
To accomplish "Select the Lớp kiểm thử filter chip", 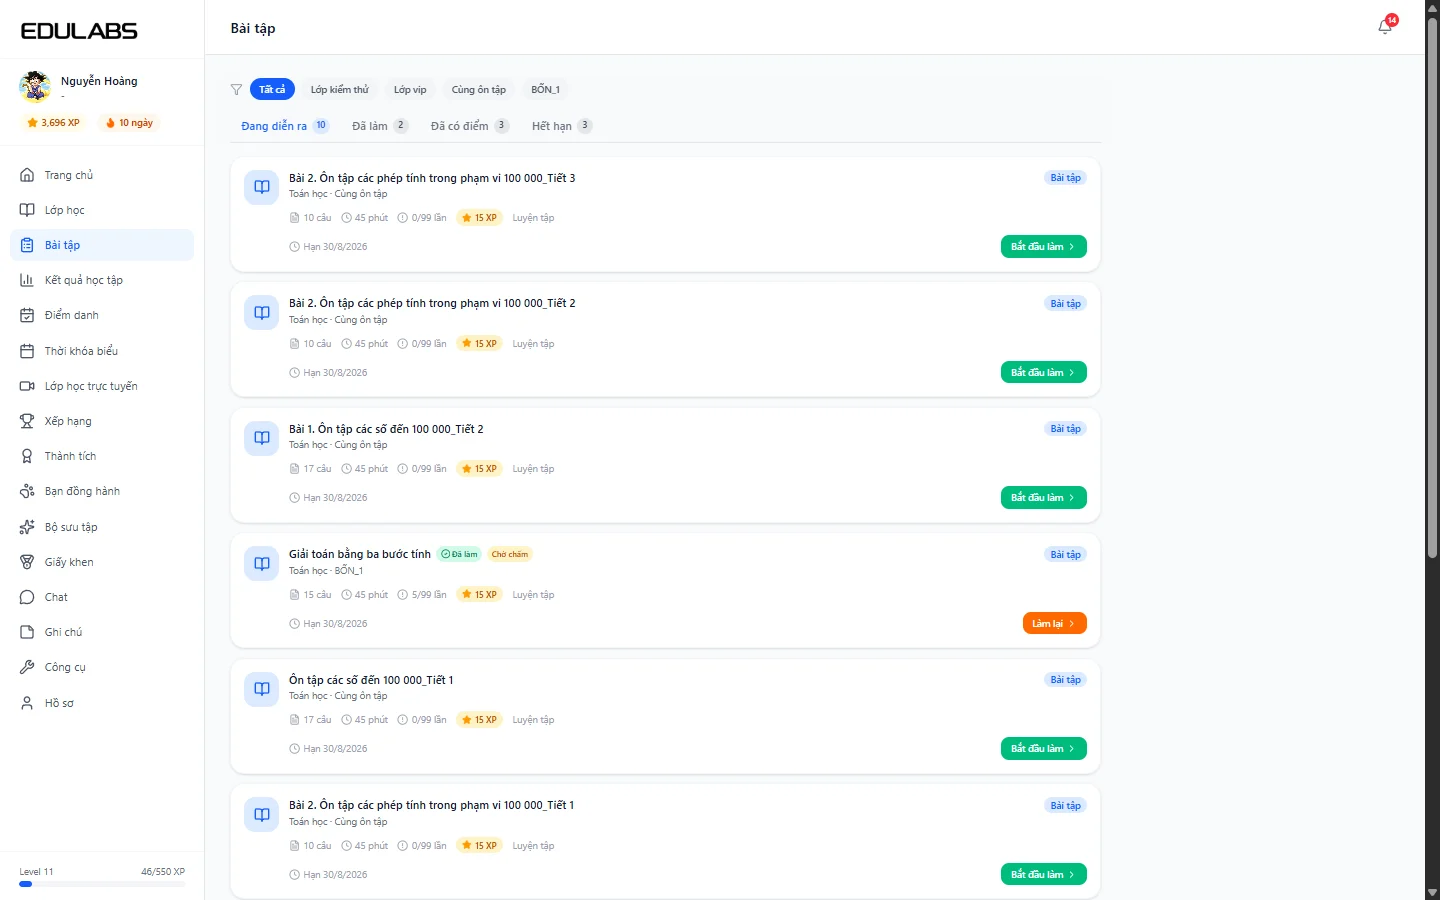I will (x=339, y=90).
